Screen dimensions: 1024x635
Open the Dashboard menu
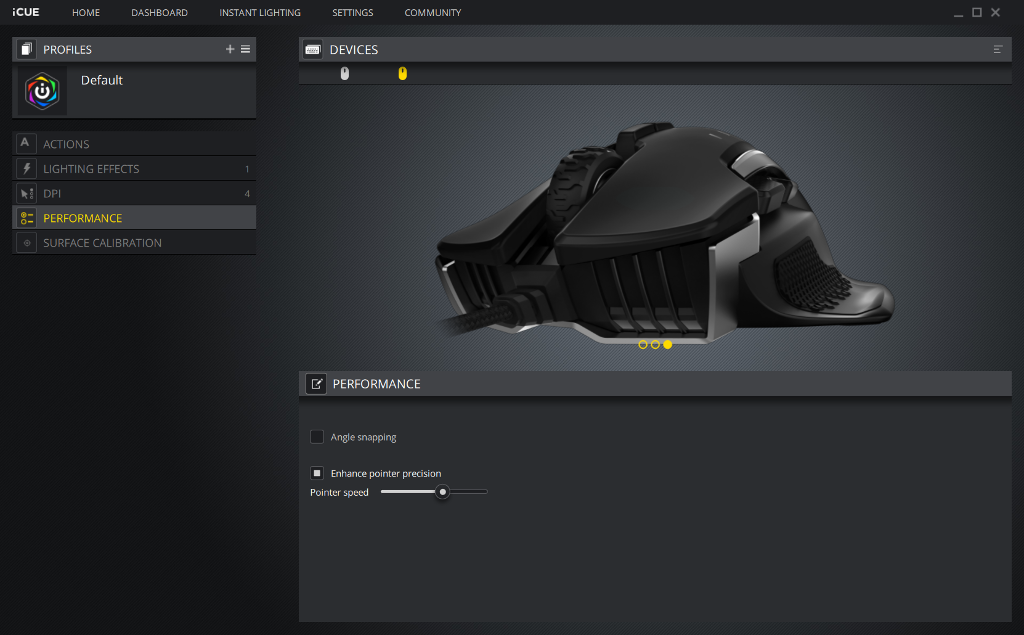159,13
